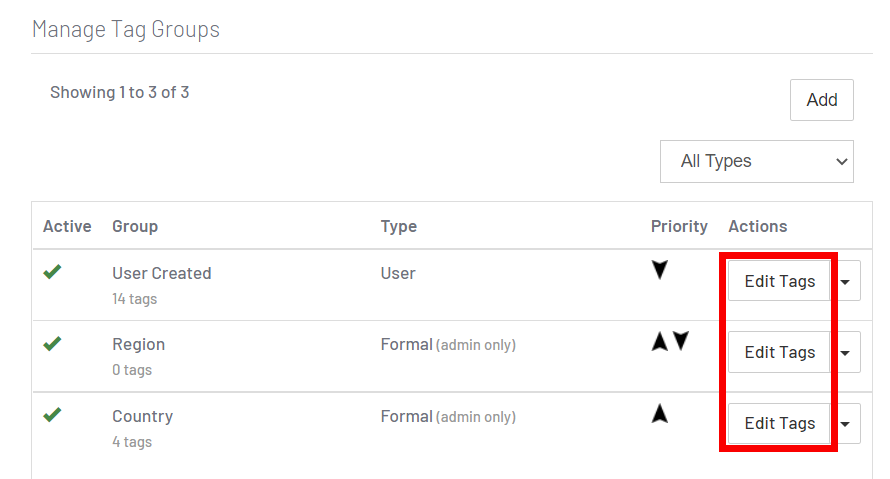890x479 pixels.
Task: Edit Tags for Country group
Action: pos(779,424)
